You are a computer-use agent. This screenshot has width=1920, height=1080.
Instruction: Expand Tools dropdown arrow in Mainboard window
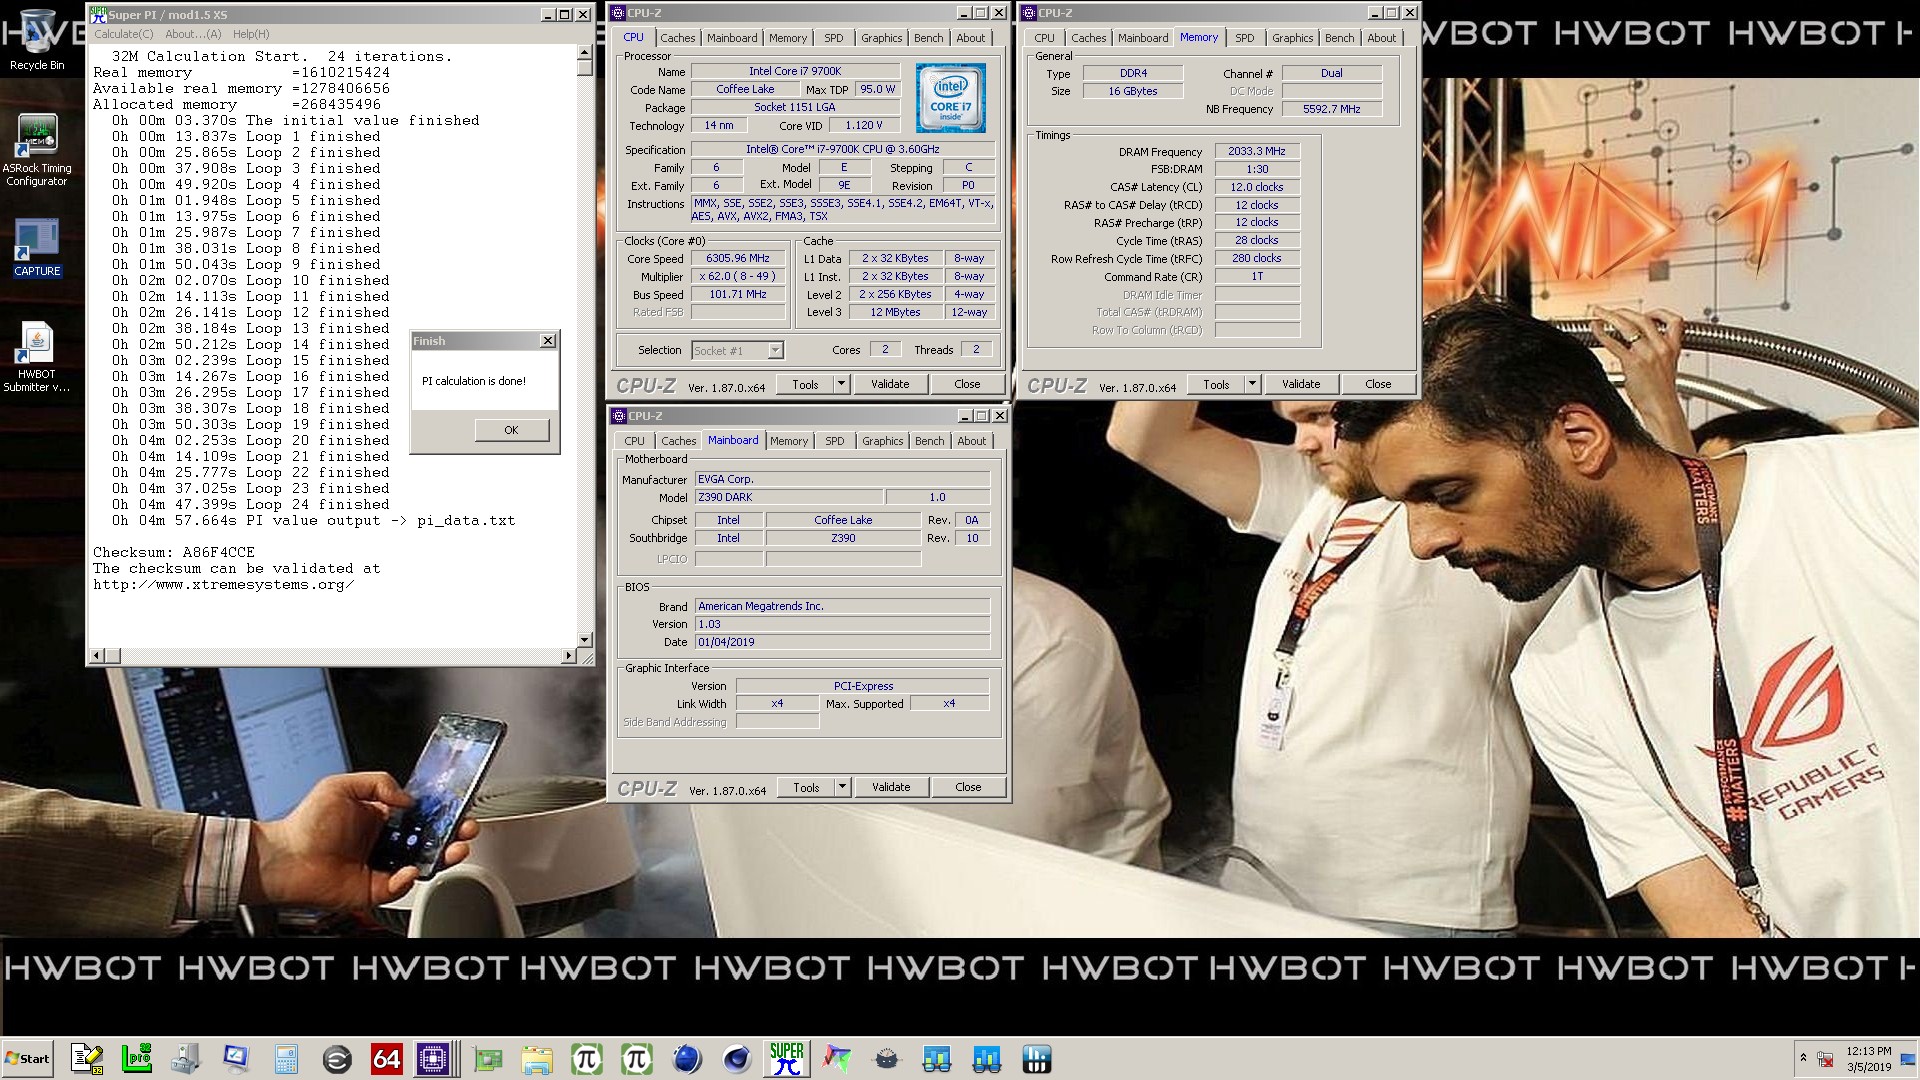(842, 787)
